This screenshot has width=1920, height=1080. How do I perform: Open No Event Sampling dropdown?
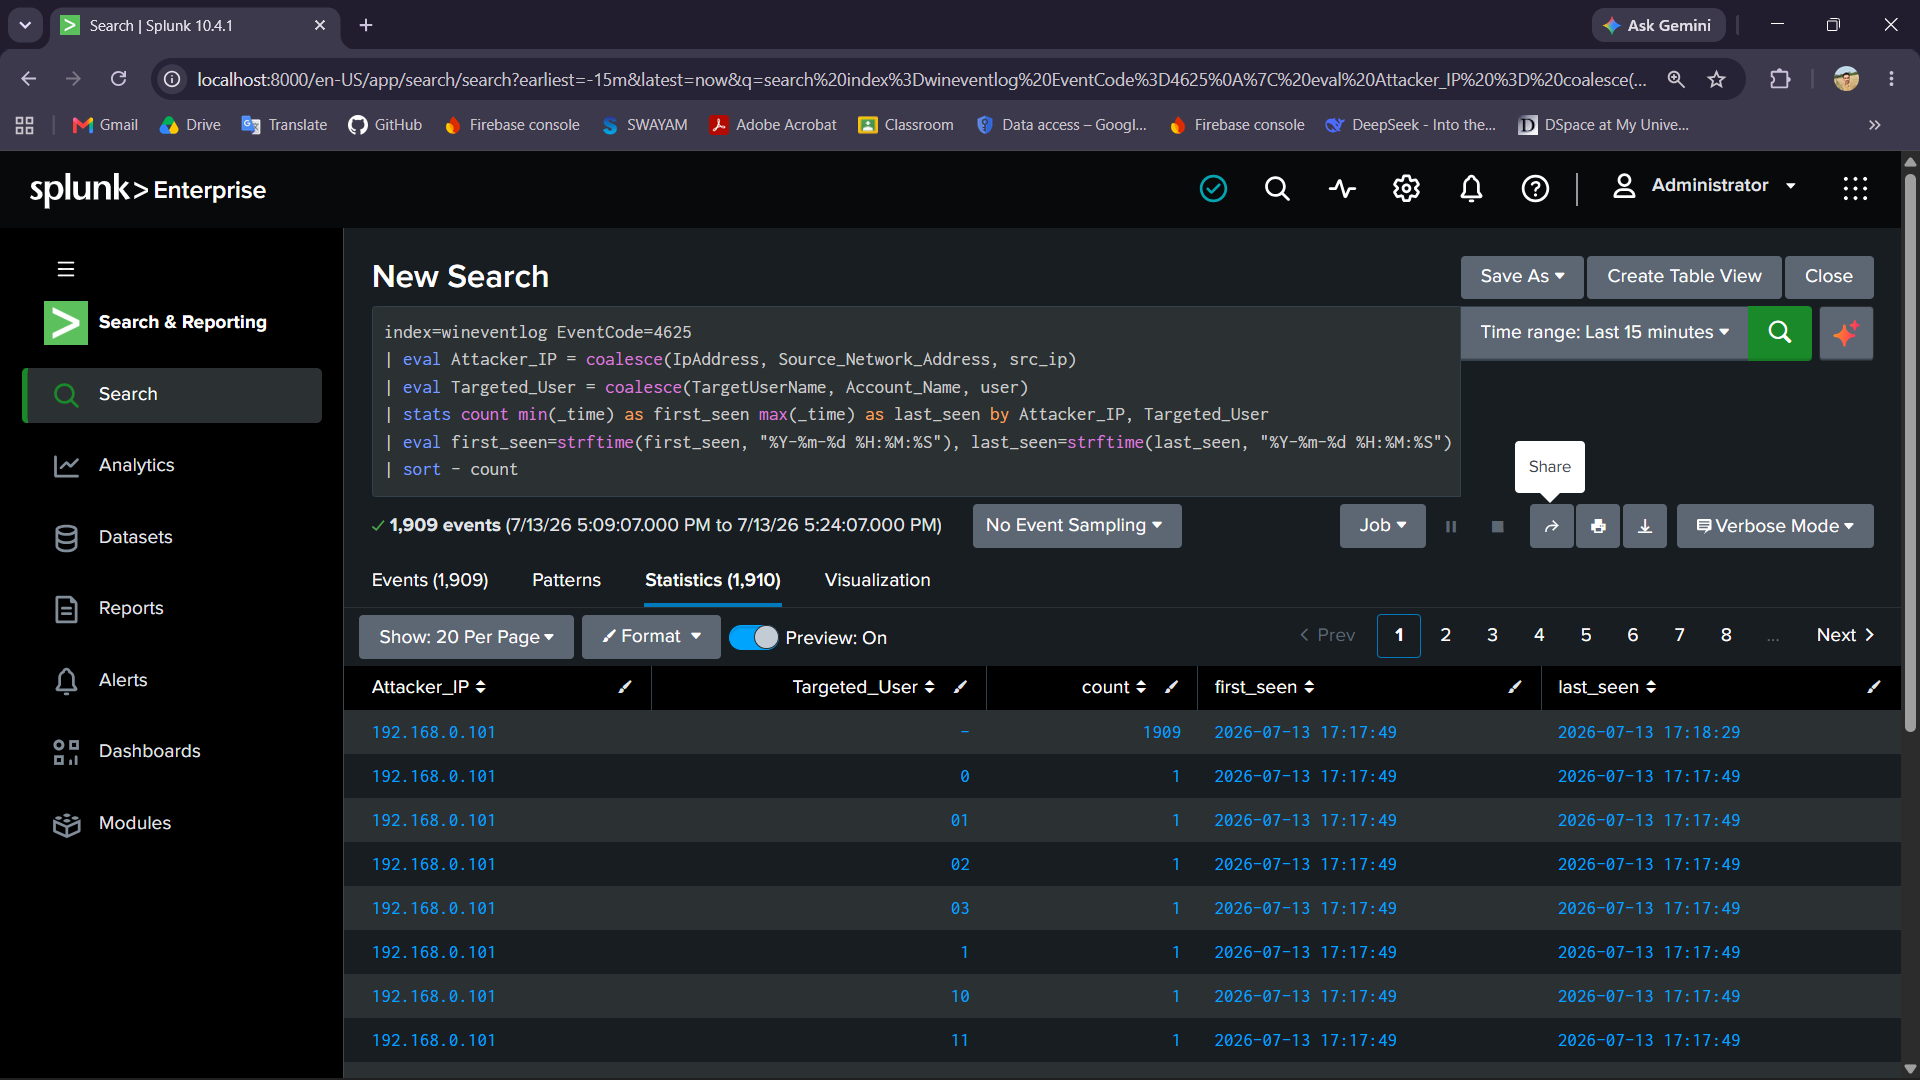click(x=1077, y=526)
